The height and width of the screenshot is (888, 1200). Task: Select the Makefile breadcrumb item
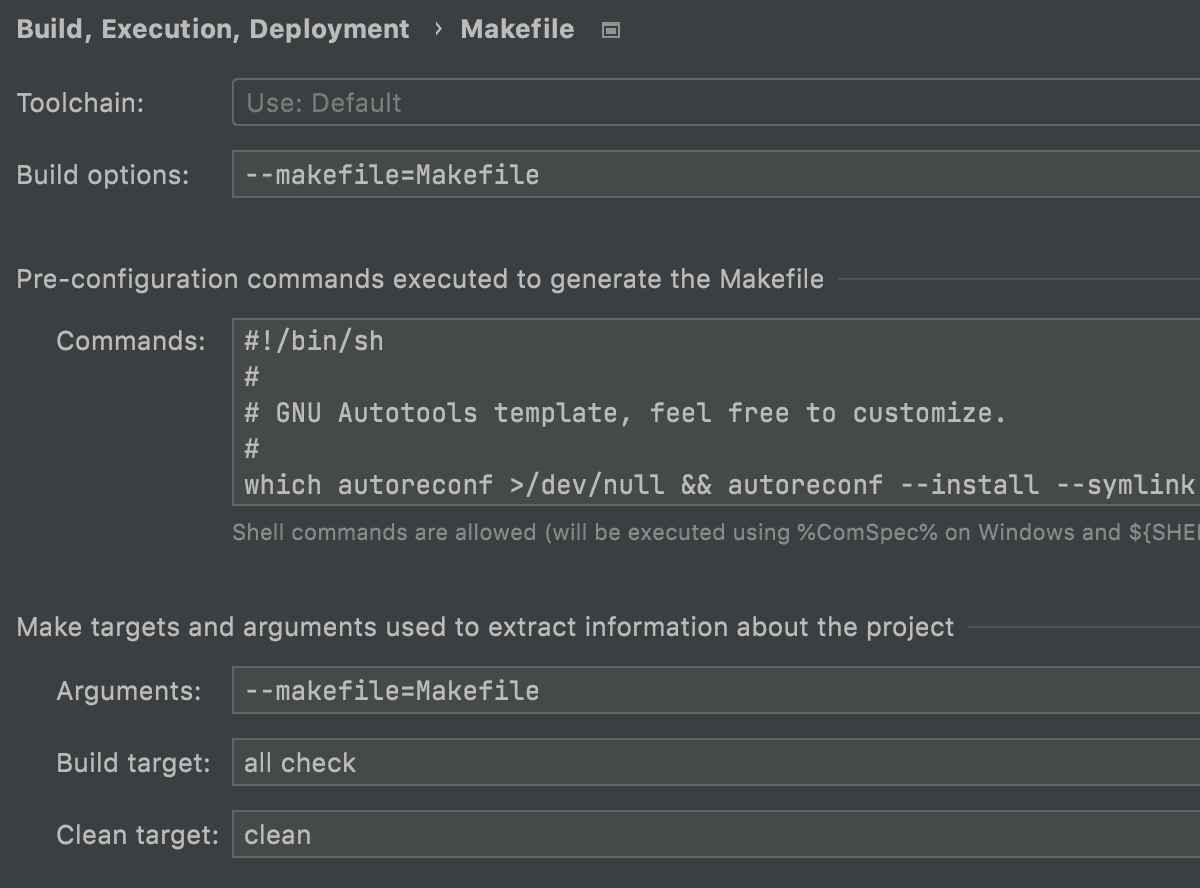click(x=517, y=29)
